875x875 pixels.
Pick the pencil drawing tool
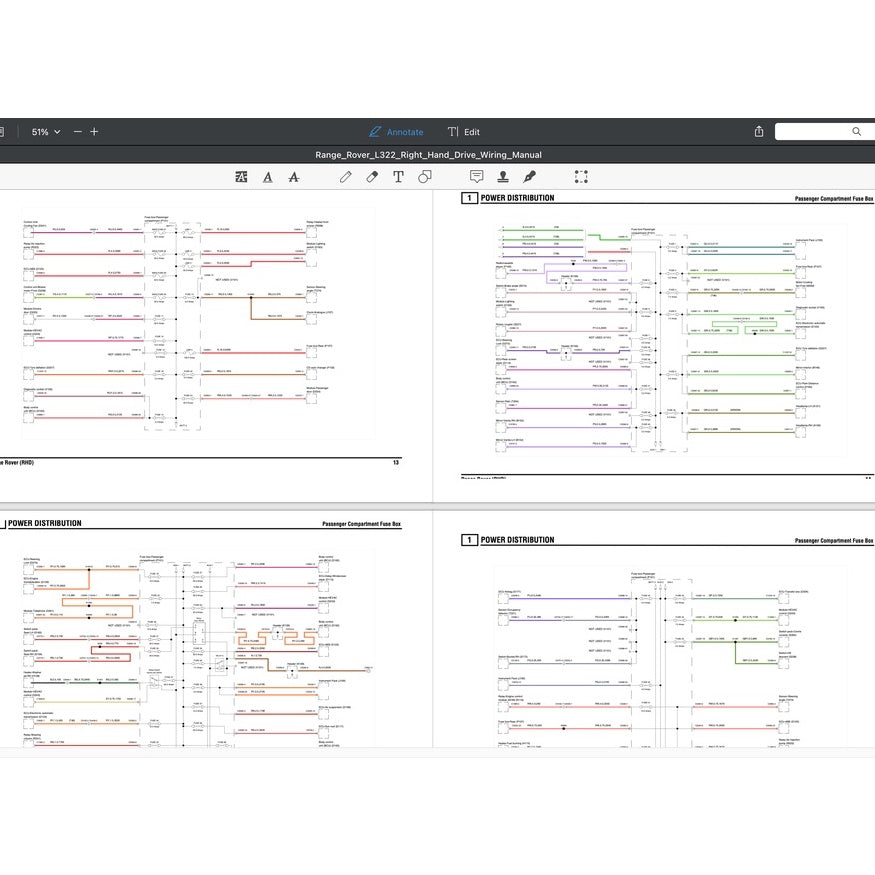coord(345,177)
